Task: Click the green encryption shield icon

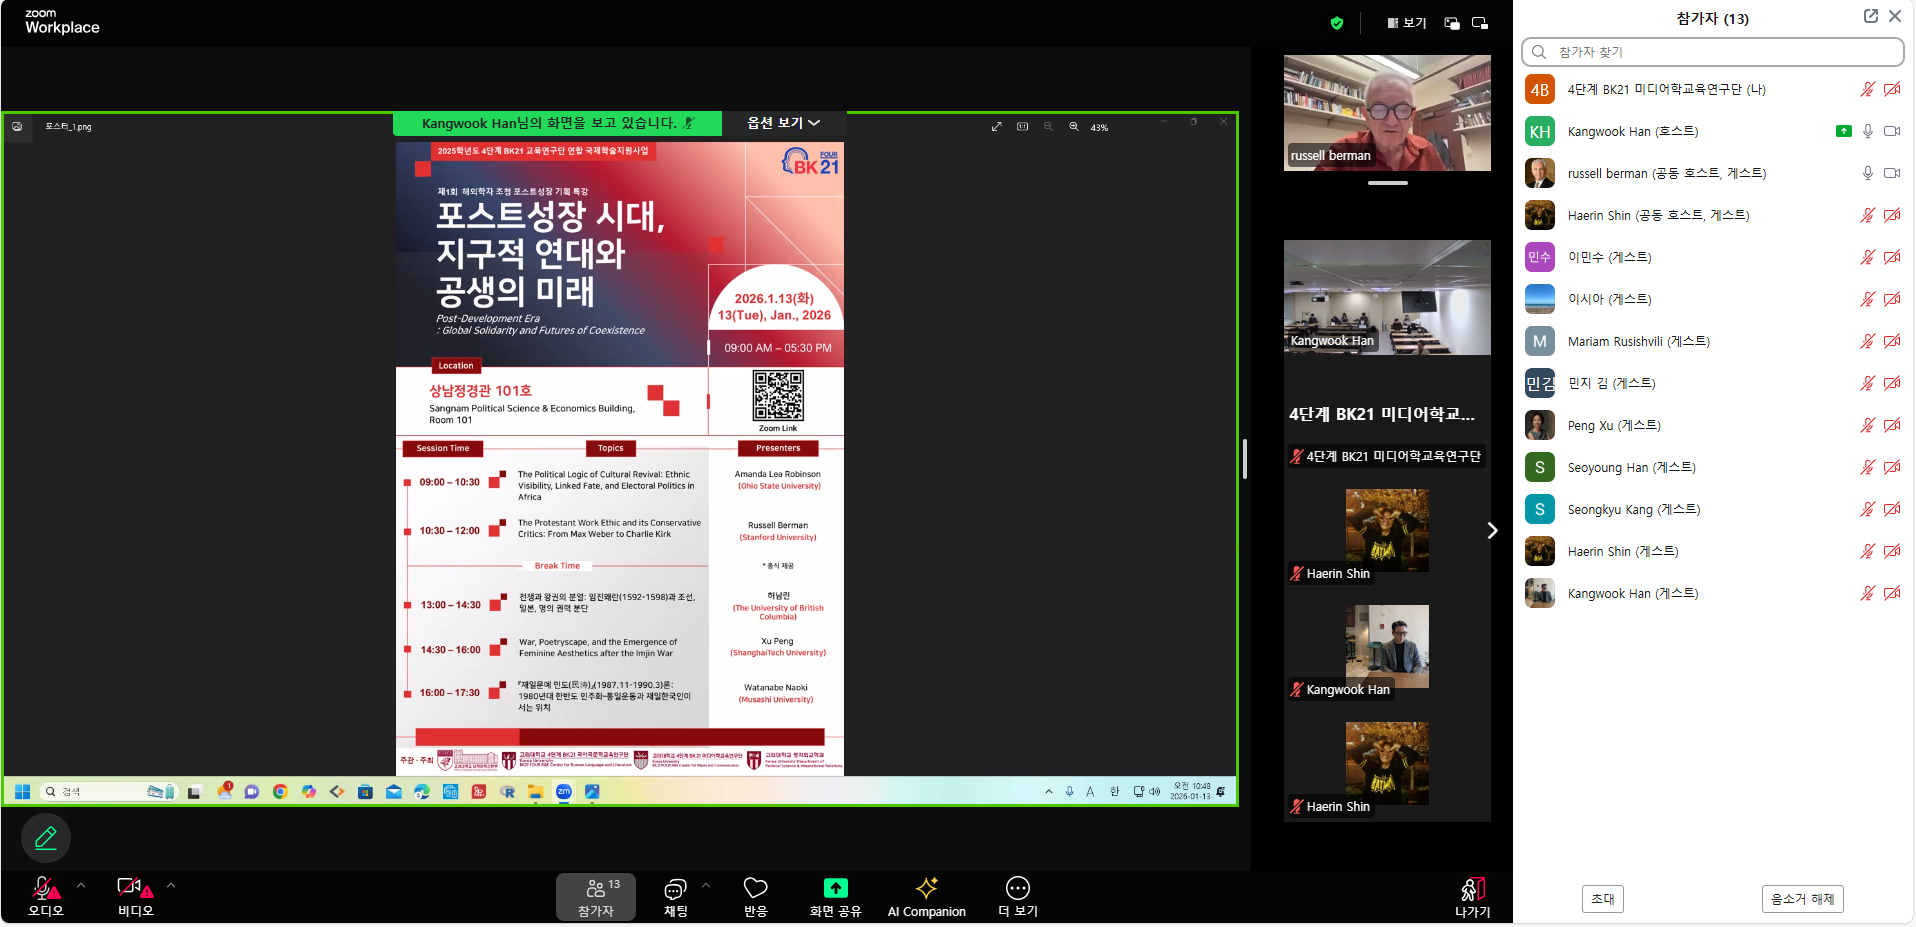Action: (1337, 23)
